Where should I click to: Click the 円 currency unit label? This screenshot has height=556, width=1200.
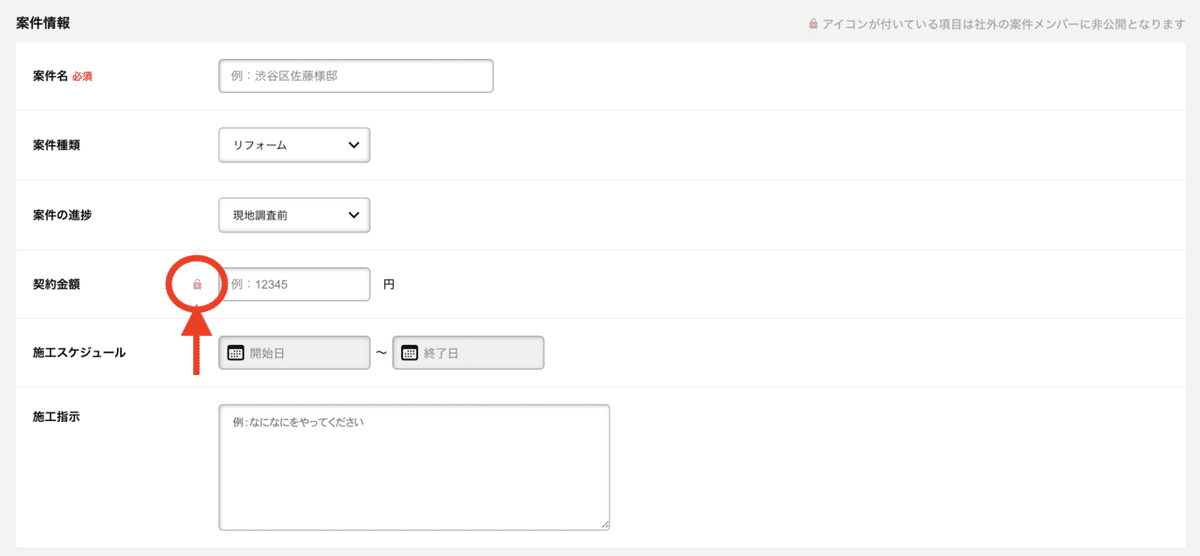pos(389,285)
